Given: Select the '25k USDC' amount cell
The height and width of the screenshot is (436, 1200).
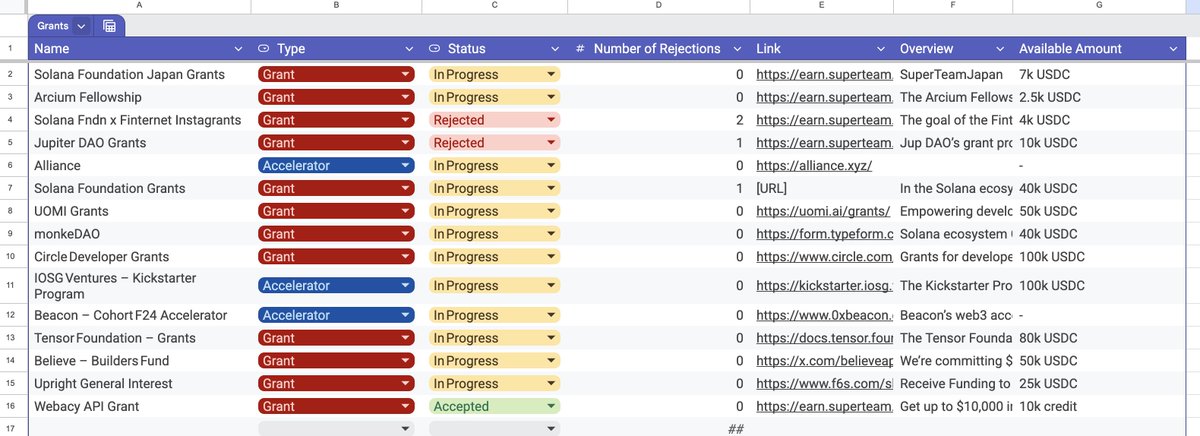Looking at the screenshot, I should pyautogui.click(x=1100, y=384).
